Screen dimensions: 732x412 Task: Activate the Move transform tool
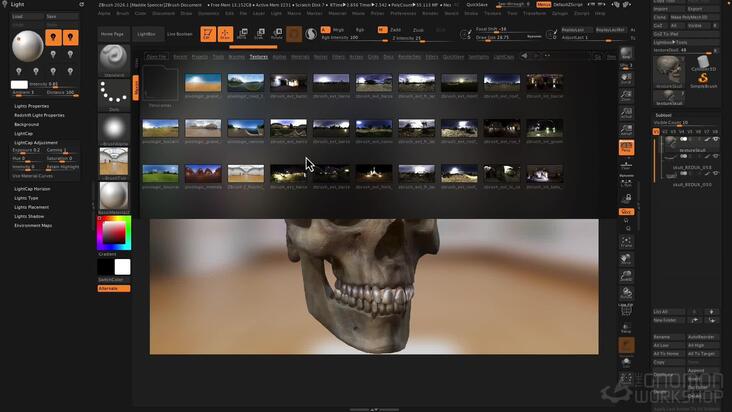pos(242,34)
